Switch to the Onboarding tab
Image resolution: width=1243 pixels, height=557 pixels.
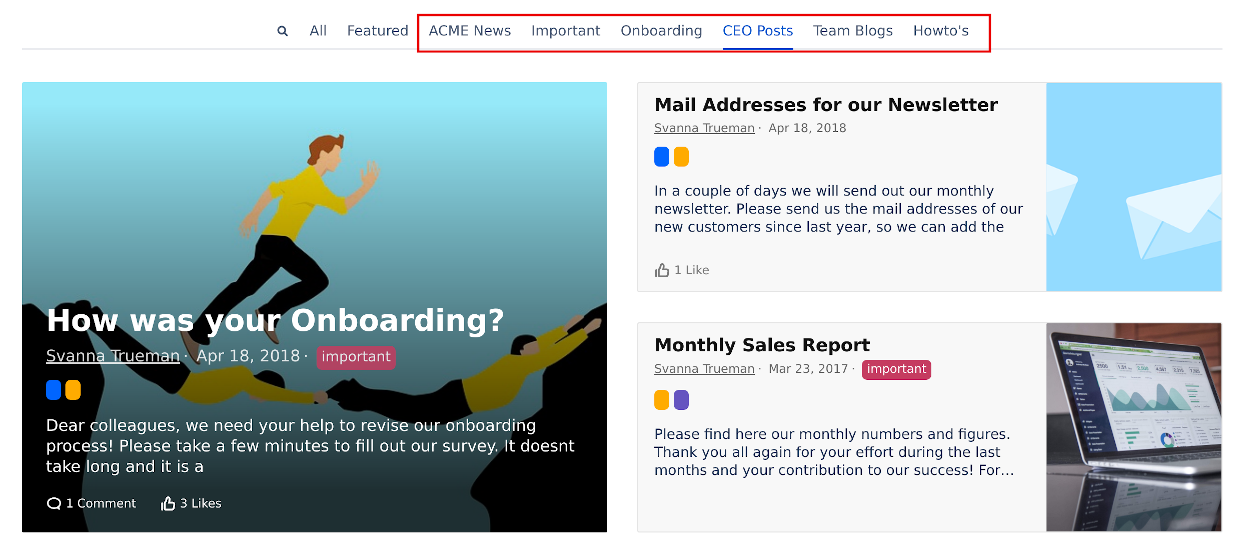point(661,31)
